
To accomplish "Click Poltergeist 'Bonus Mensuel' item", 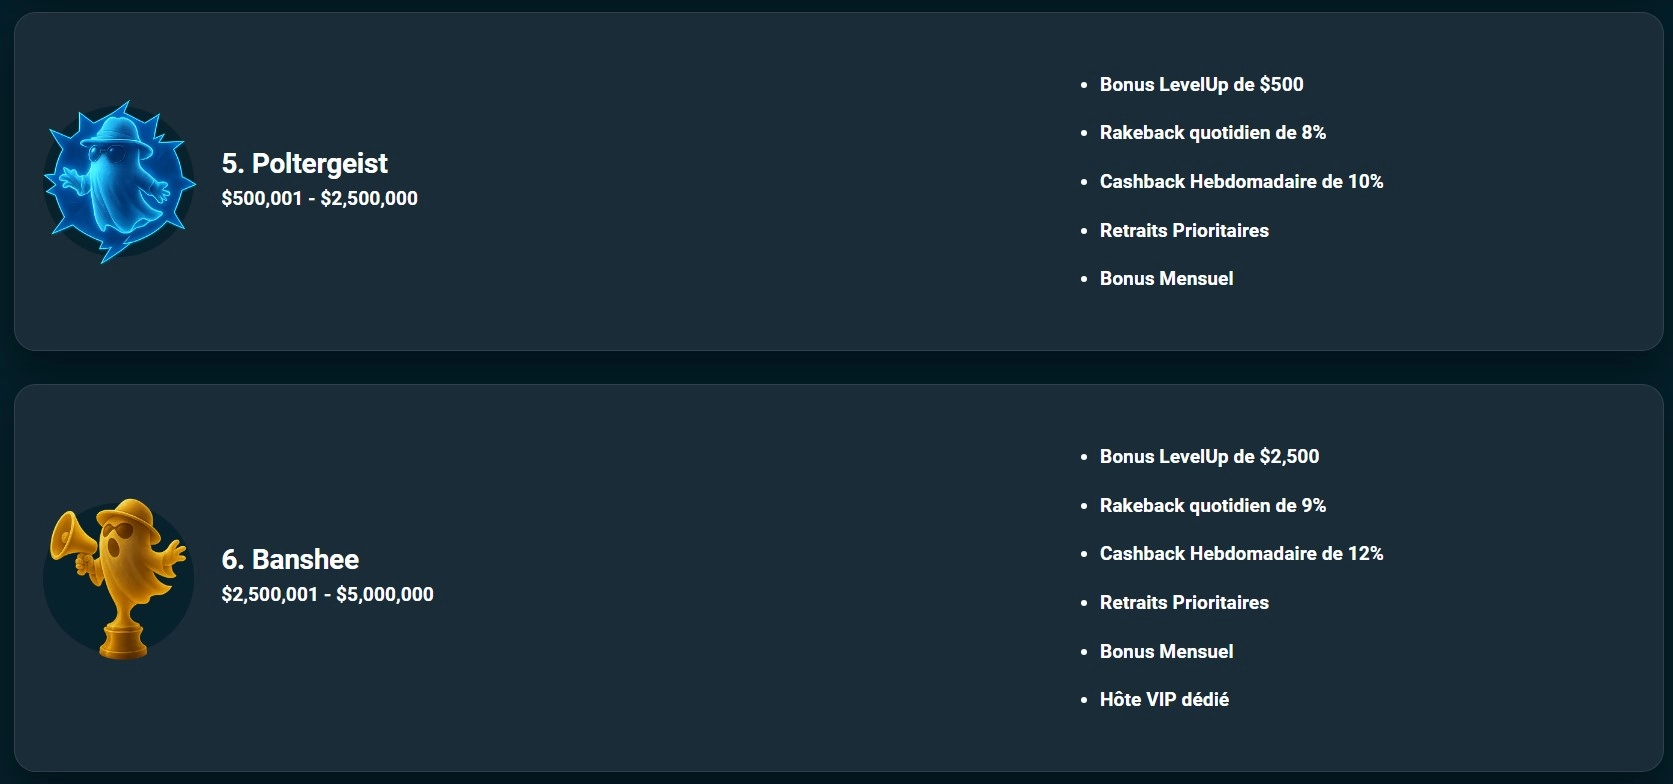I will (x=1166, y=278).
